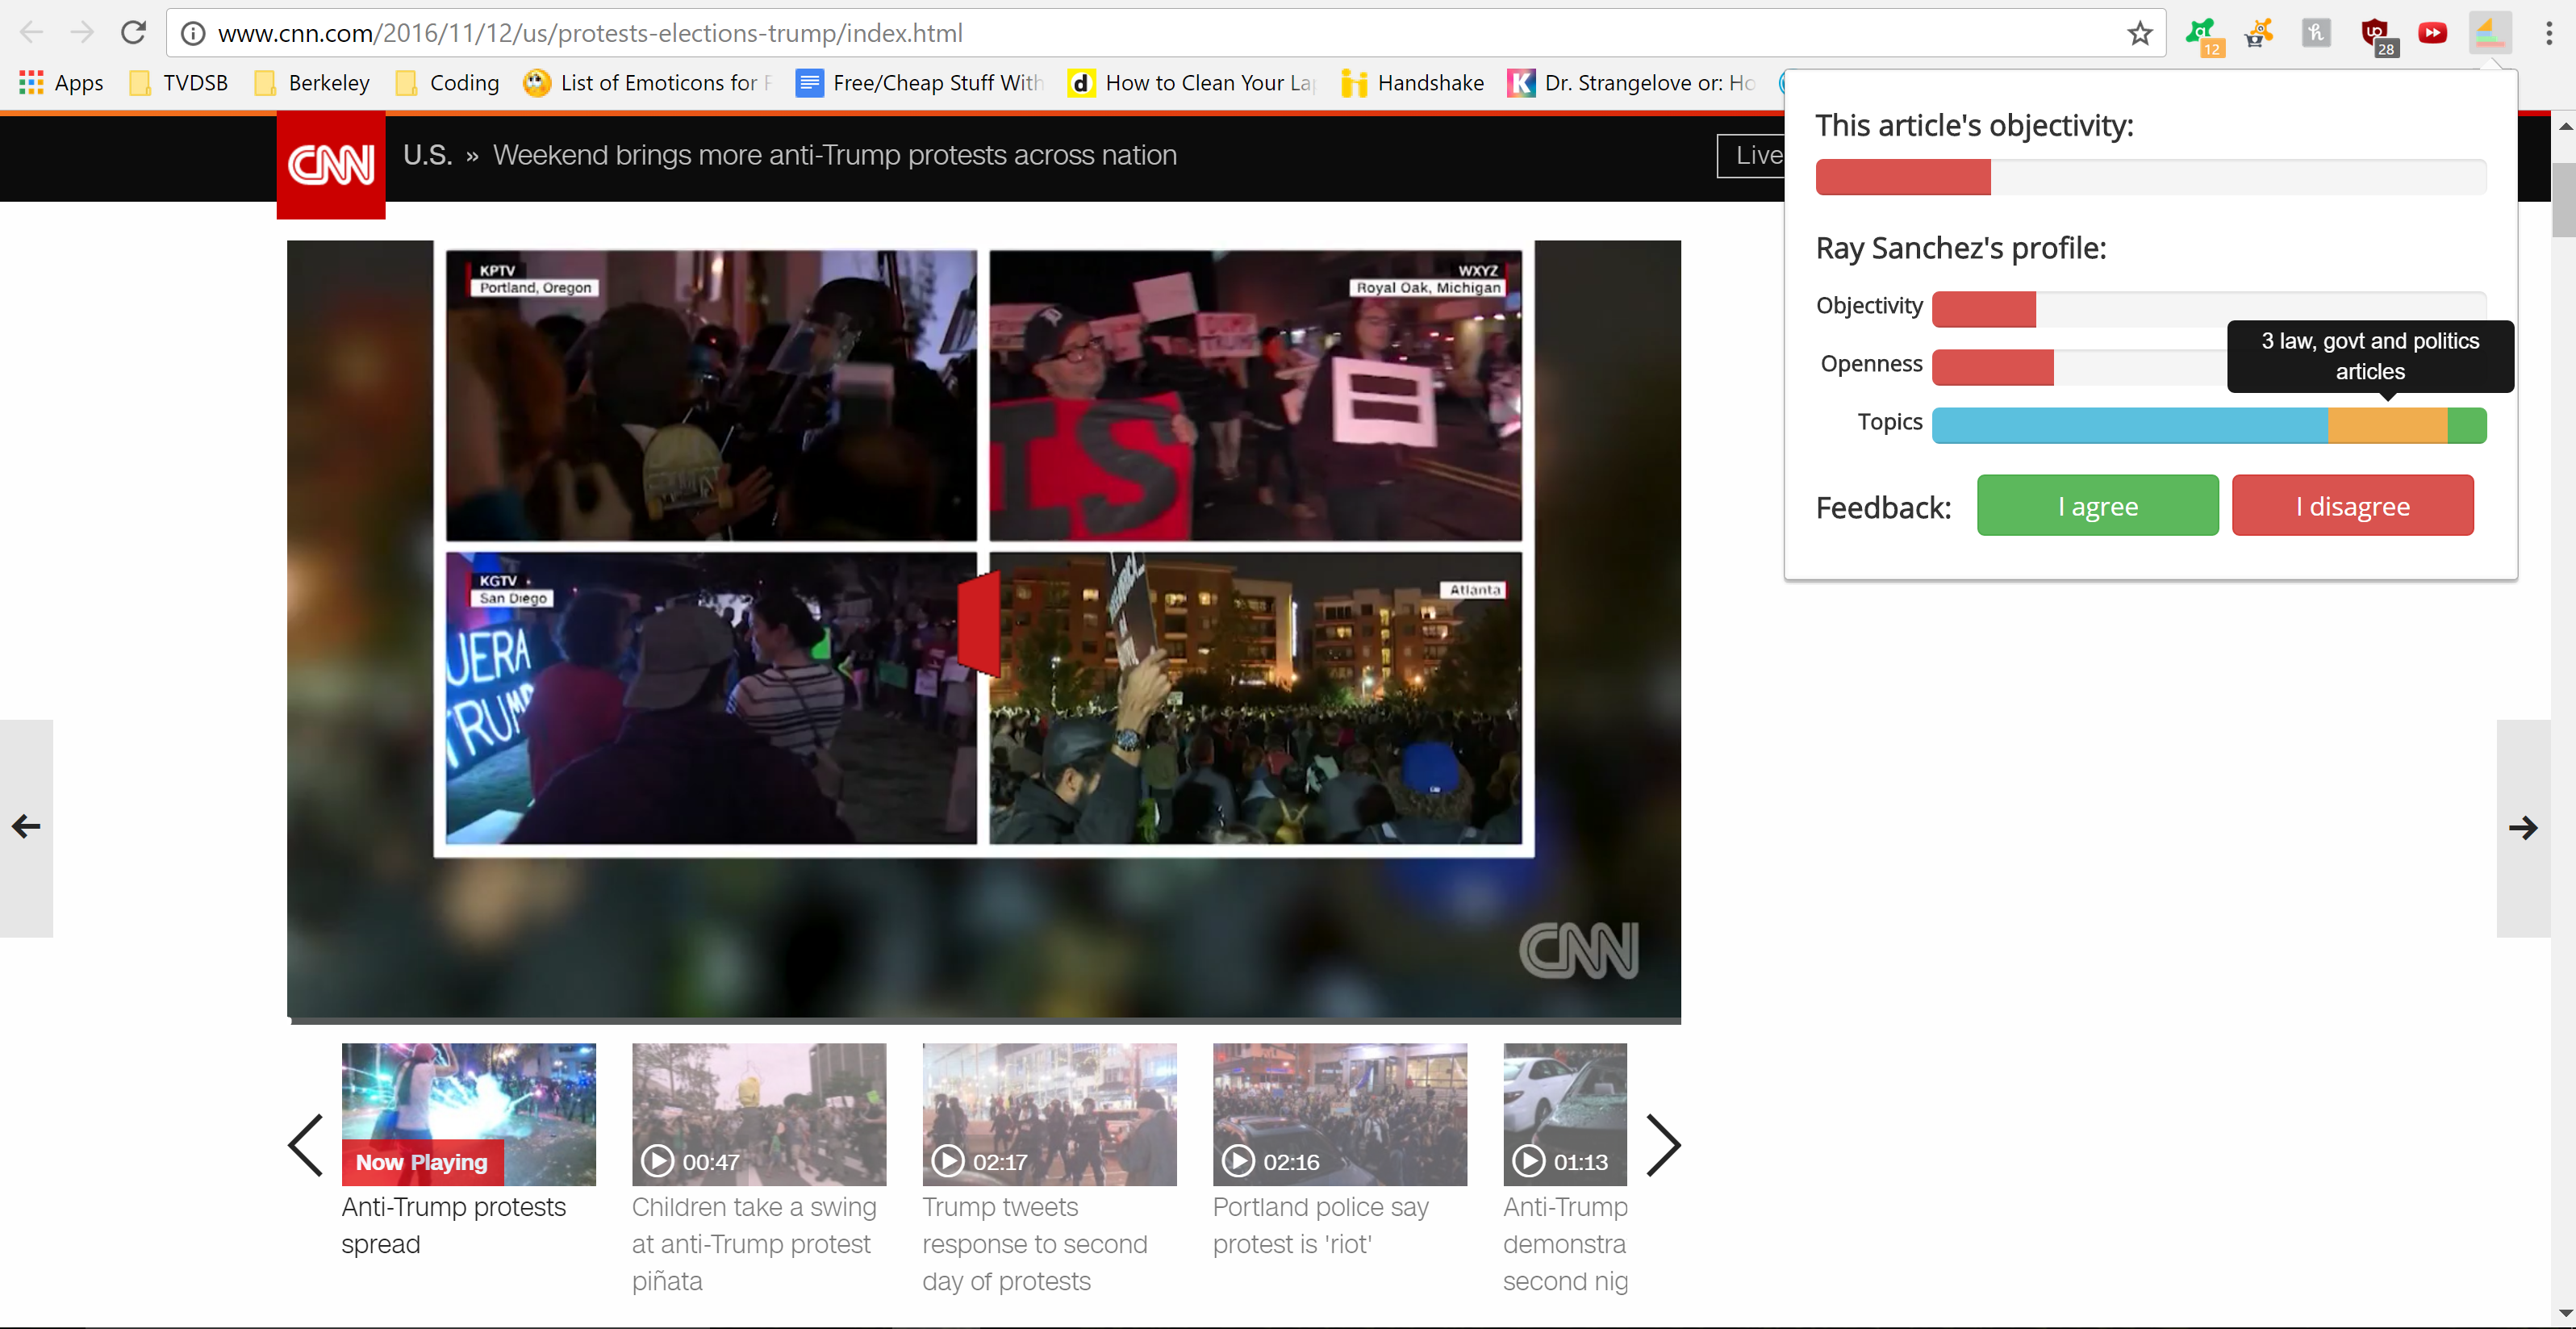Reload the page with the refresh icon
The width and height of the screenshot is (2576, 1329).
point(134,33)
